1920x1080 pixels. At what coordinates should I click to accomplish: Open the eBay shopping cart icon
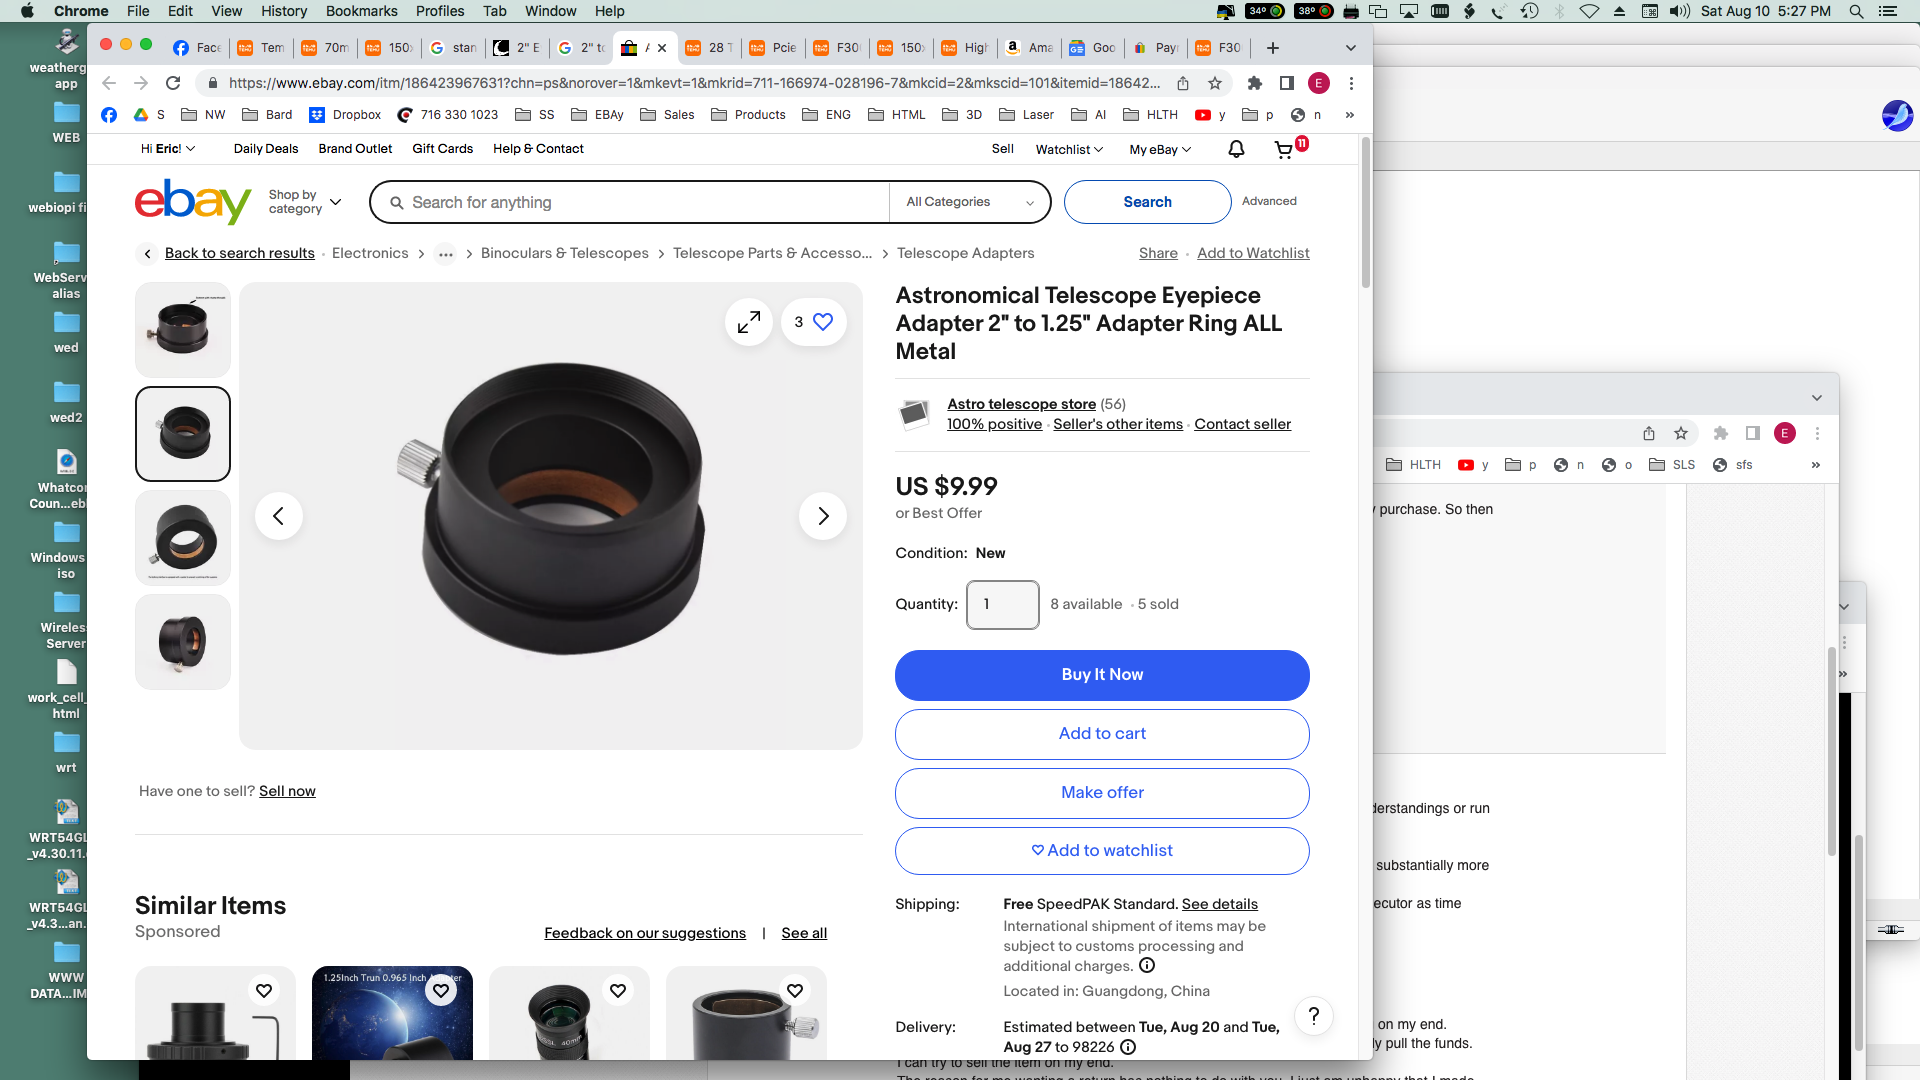tap(1284, 150)
